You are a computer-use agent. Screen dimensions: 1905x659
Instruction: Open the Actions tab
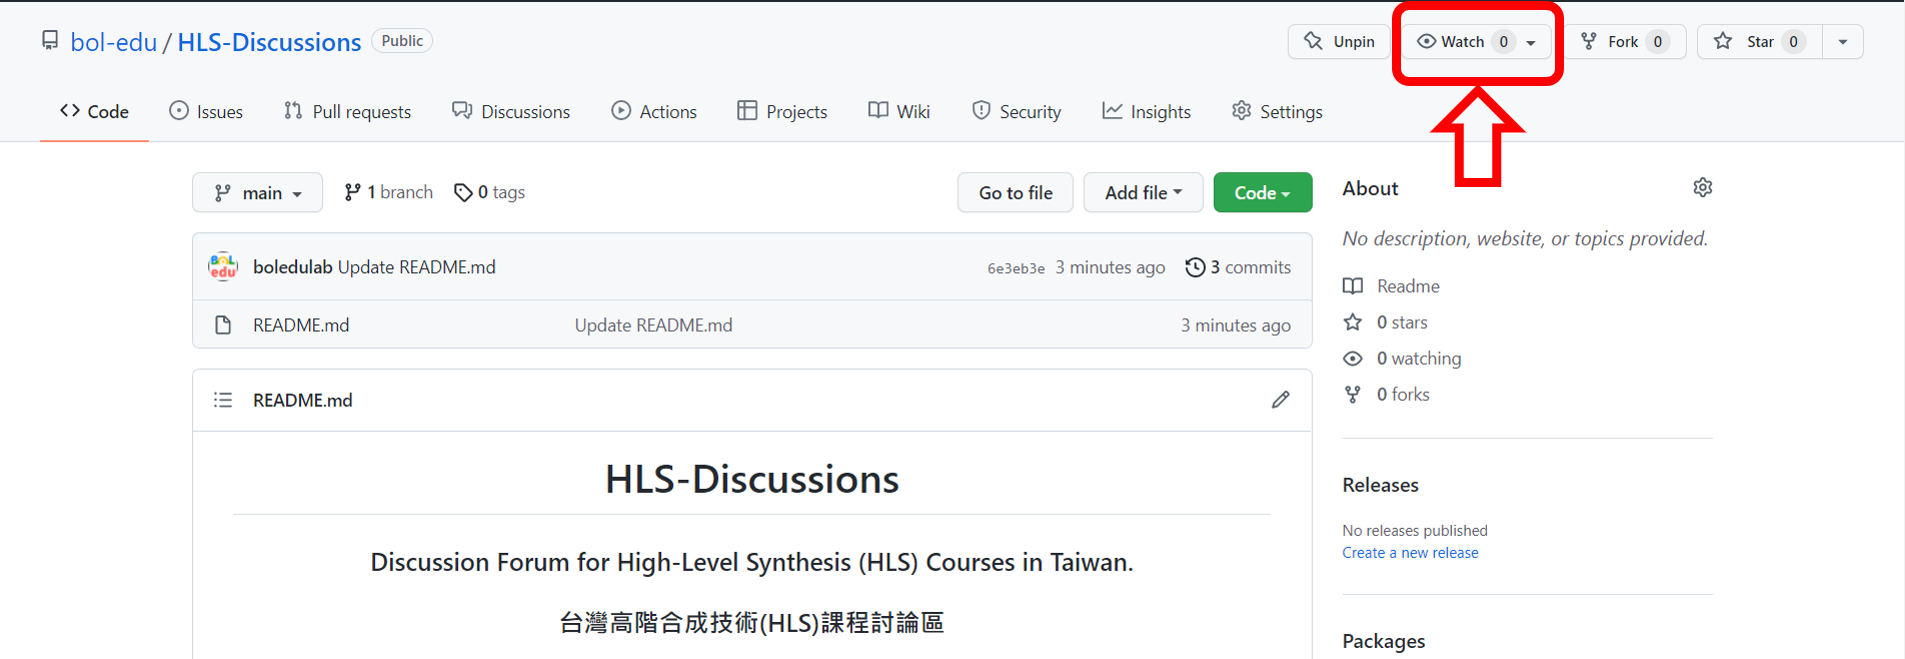[654, 111]
